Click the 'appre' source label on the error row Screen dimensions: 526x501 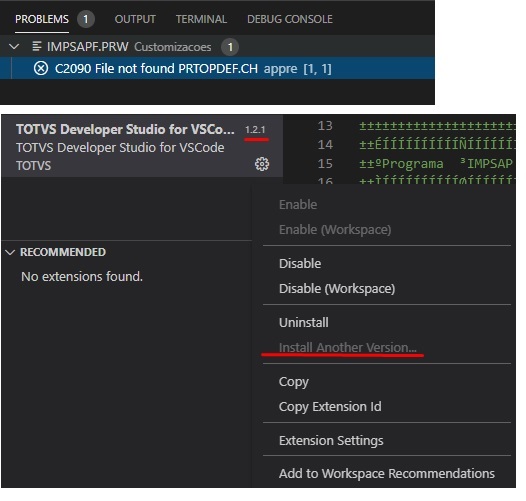[x=280, y=69]
